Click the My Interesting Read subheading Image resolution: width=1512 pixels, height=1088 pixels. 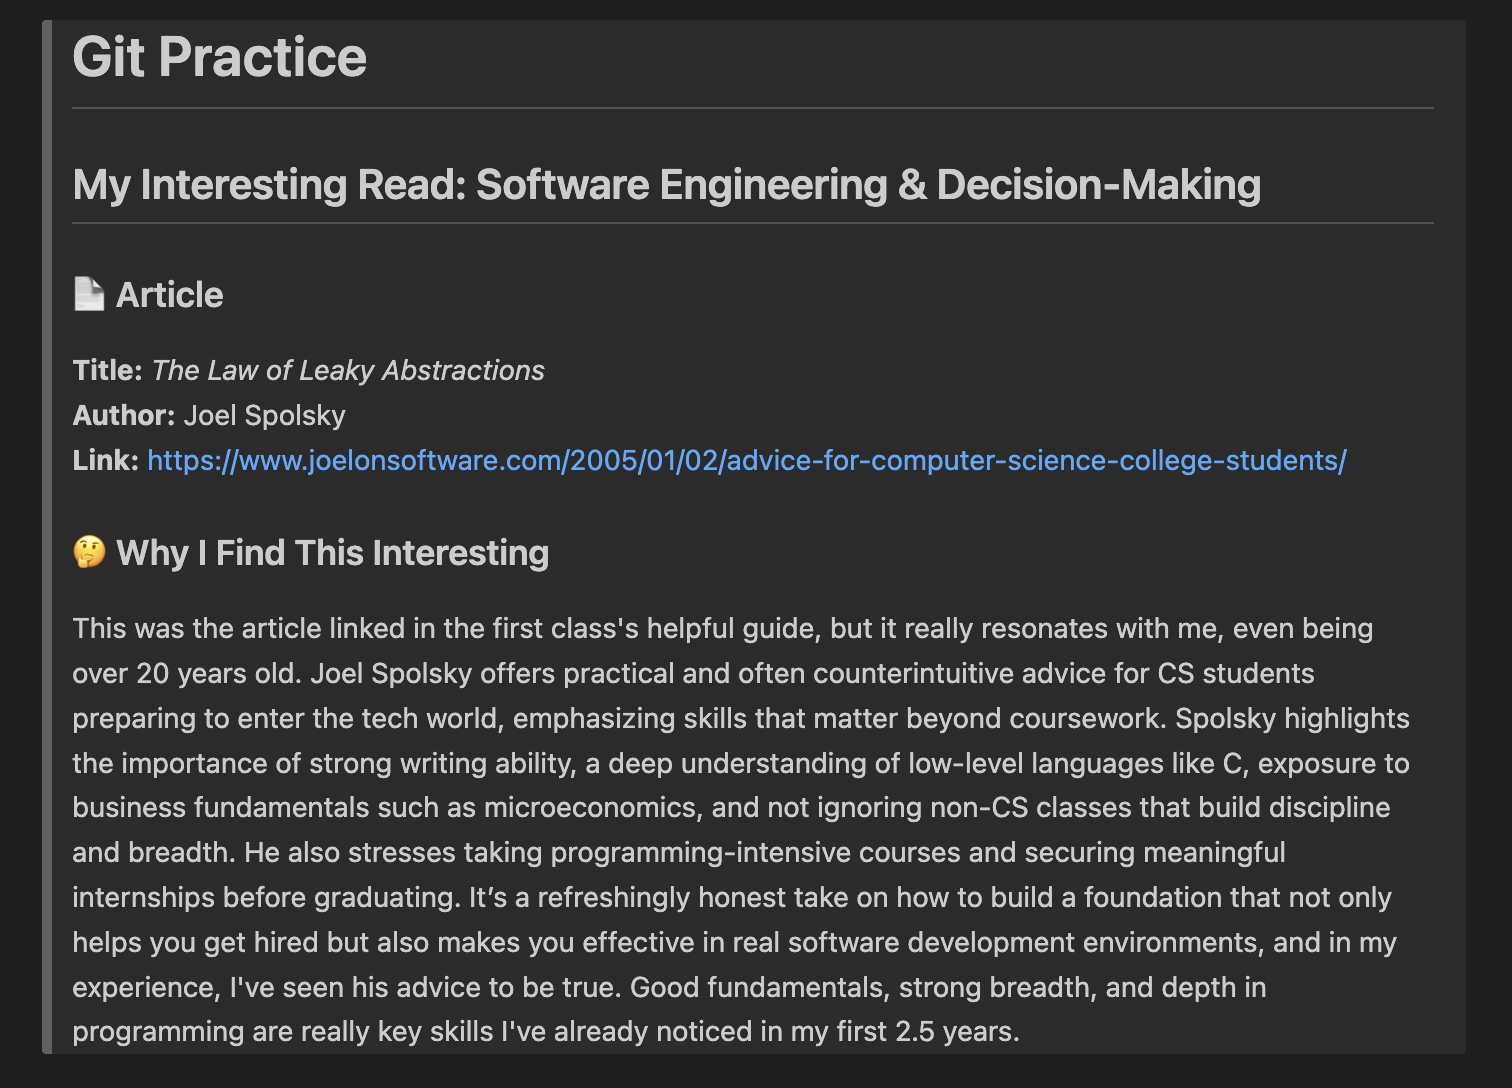coord(666,185)
